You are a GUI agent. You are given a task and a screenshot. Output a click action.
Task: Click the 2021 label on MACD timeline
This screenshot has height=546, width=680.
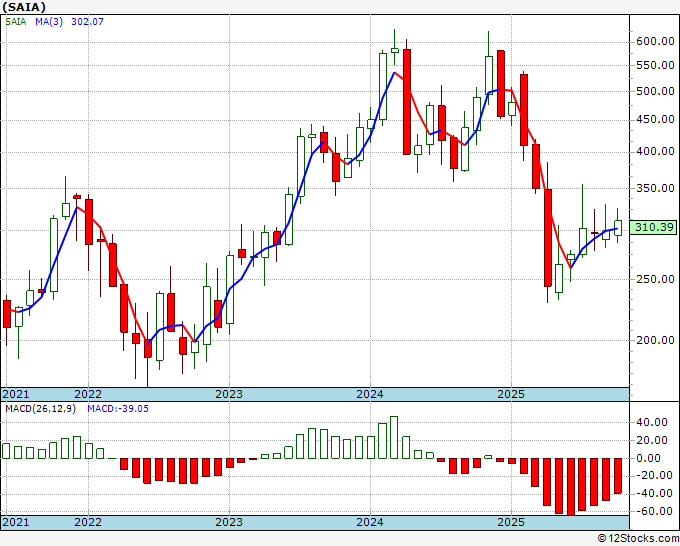[16, 522]
